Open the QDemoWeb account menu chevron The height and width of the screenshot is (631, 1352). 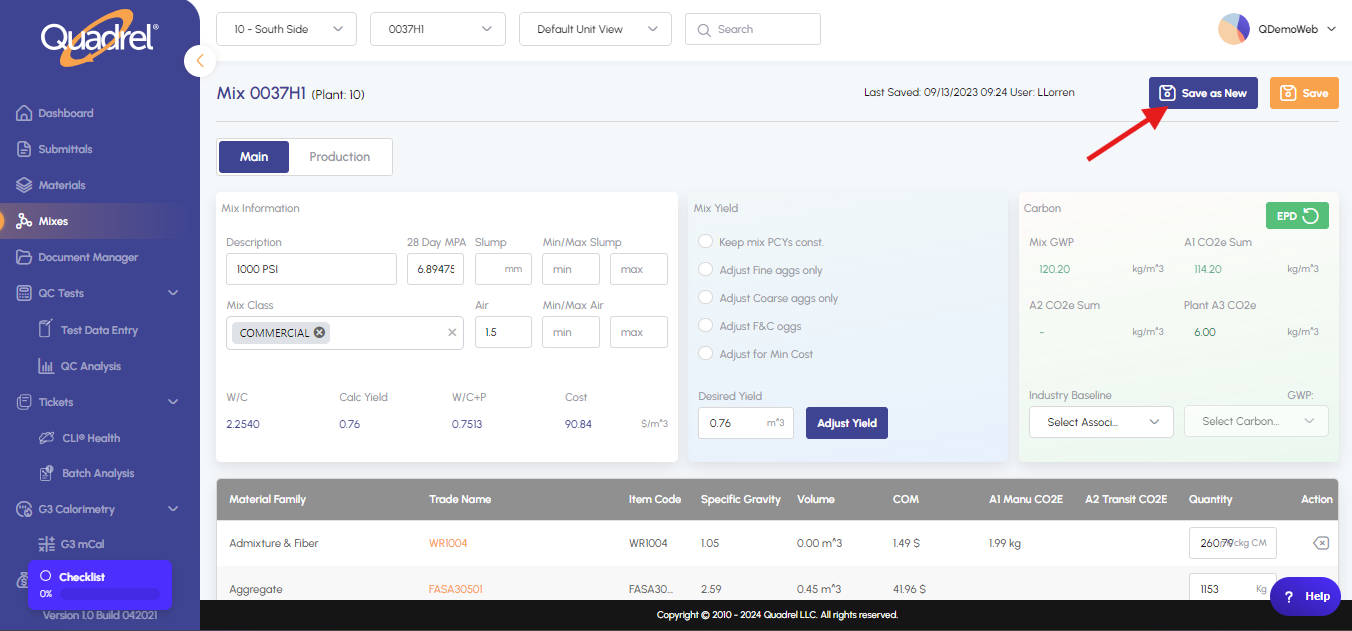1331,30
